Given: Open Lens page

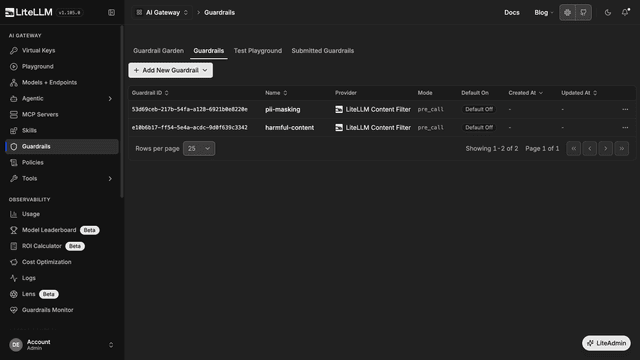Looking at the screenshot, I should pyautogui.click(x=62, y=294).
